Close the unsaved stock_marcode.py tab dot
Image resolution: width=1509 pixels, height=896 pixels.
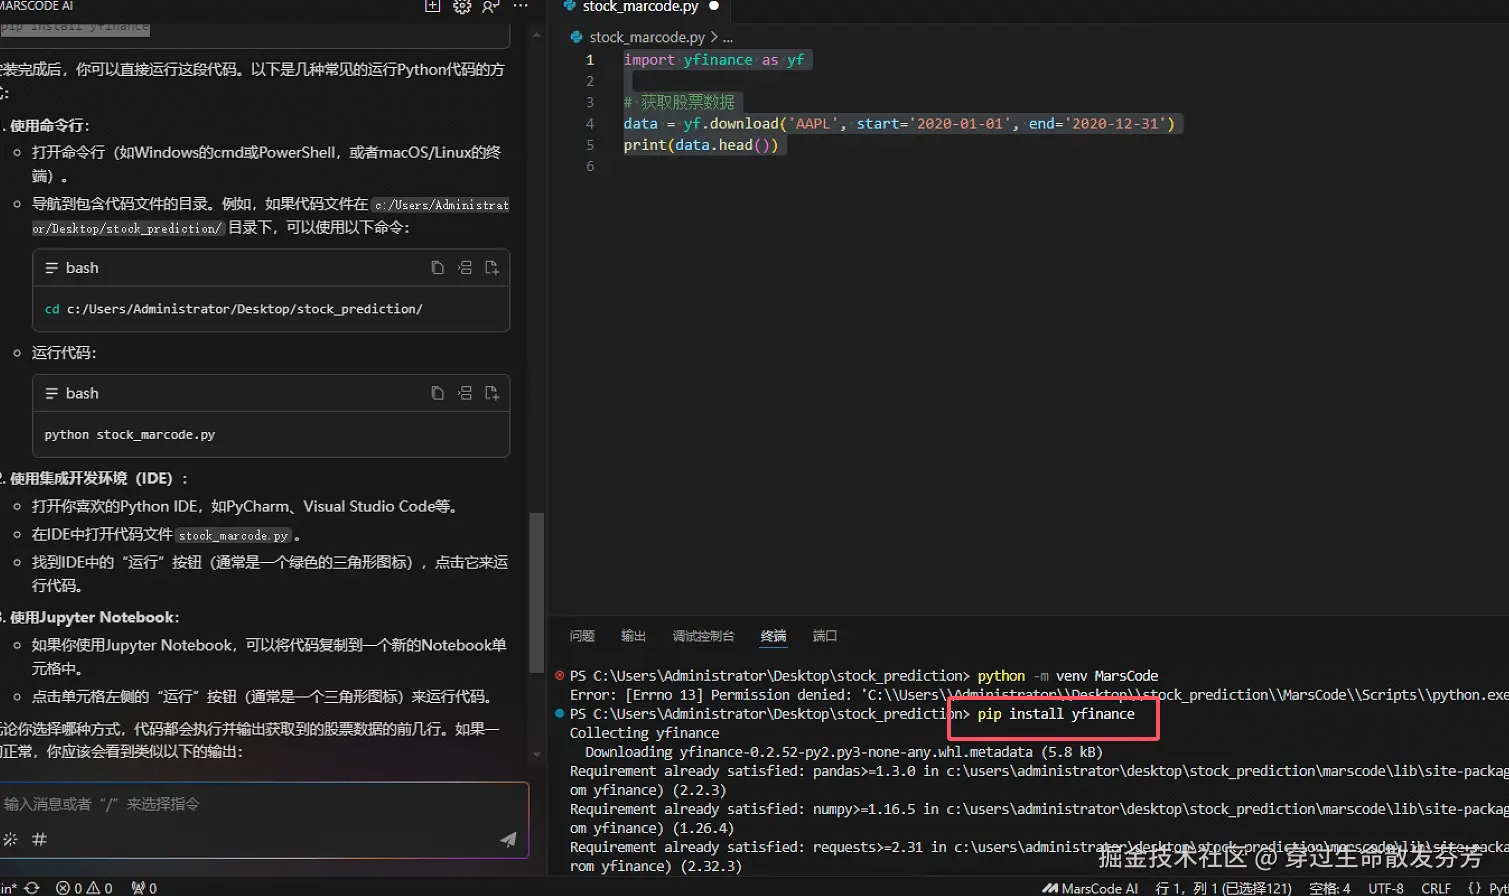pyautogui.click(x=714, y=6)
